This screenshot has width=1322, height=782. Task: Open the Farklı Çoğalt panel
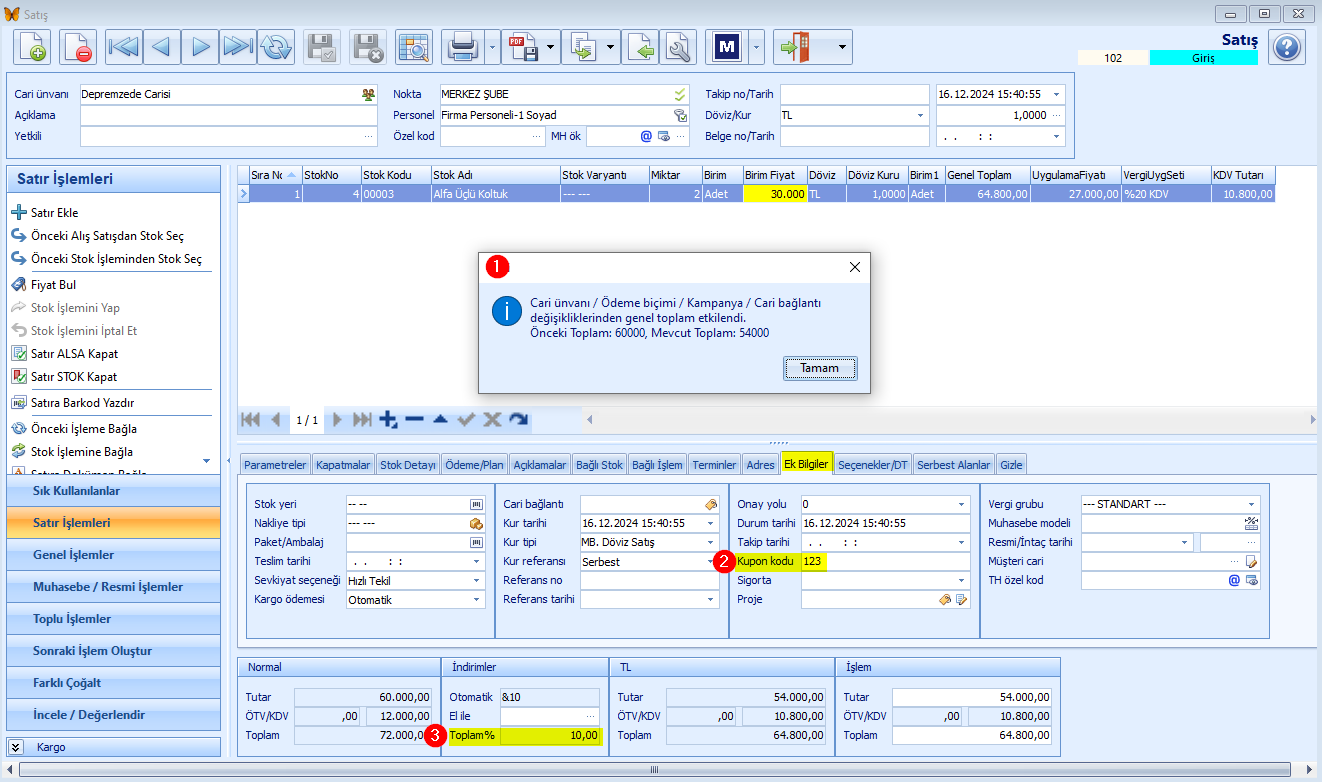(x=113, y=683)
